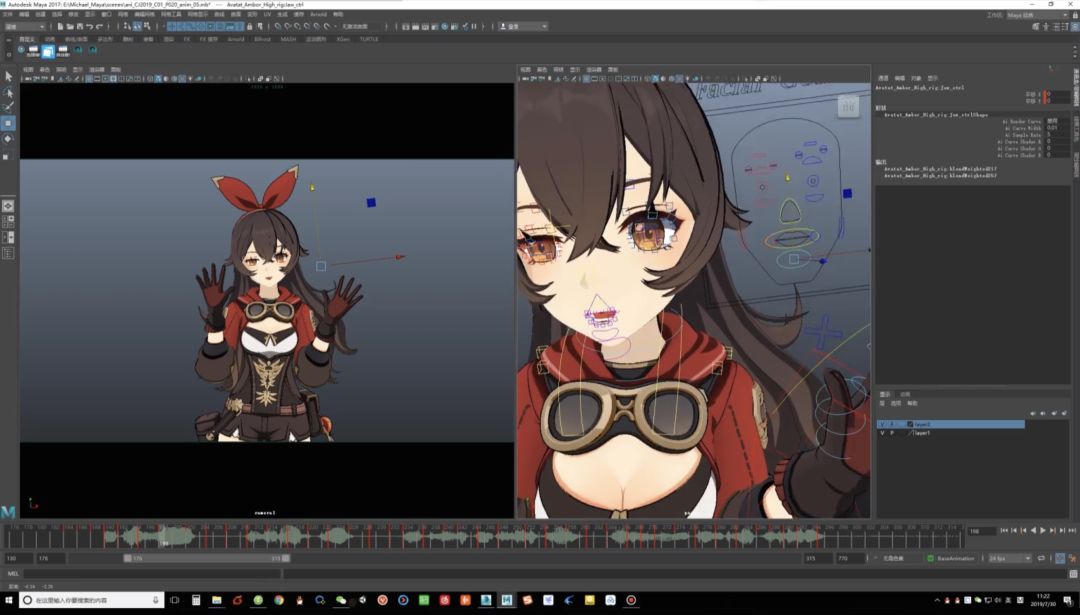Click the paint selection tool in toolbox
The image size is (1080, 615).
click(x=8, y=107)
